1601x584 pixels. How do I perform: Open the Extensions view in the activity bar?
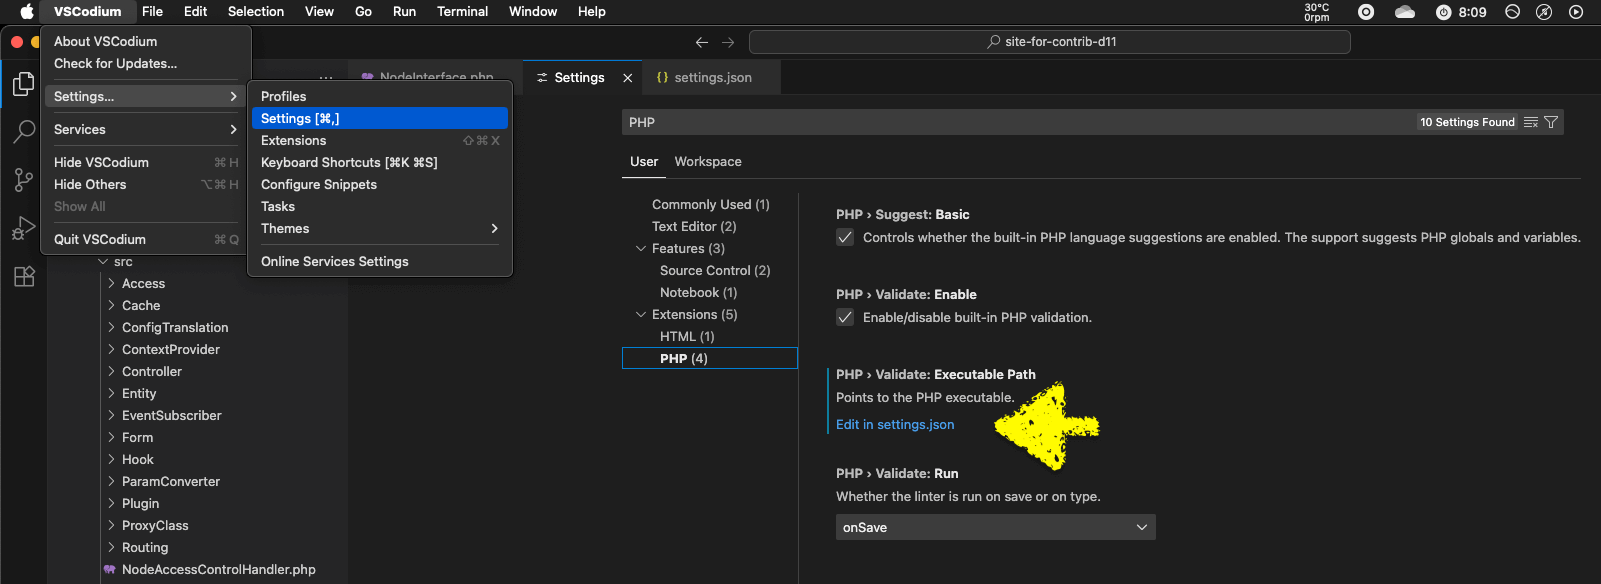[x=24, y=276]
